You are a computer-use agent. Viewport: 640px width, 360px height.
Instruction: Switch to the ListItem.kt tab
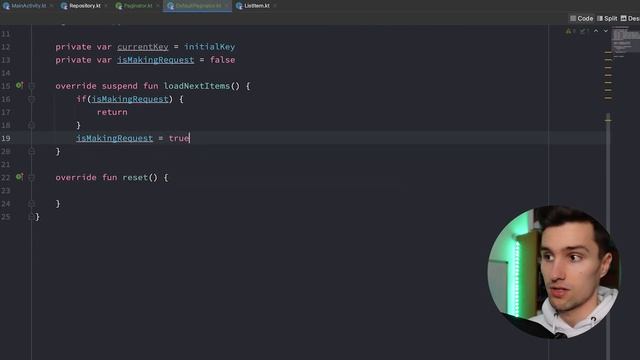(257, 6)
